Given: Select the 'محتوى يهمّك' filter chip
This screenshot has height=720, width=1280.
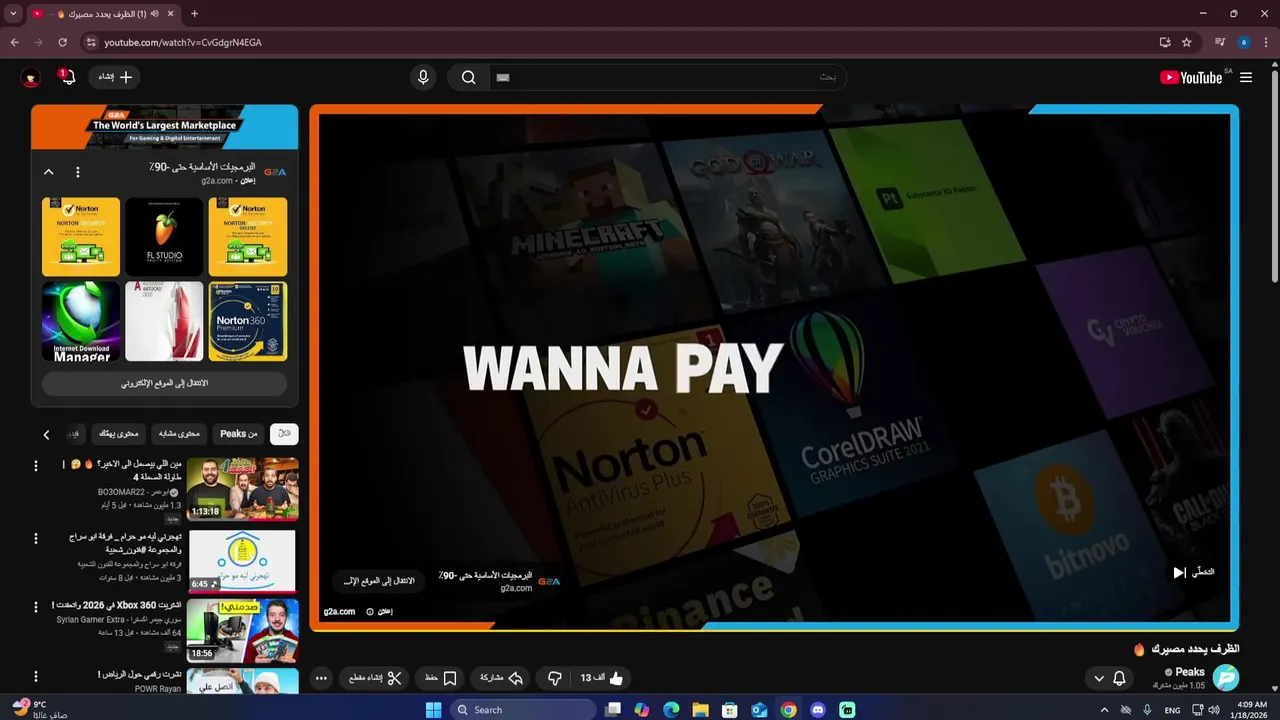Looking at the screenshot, I should click(x=119, y=433).
